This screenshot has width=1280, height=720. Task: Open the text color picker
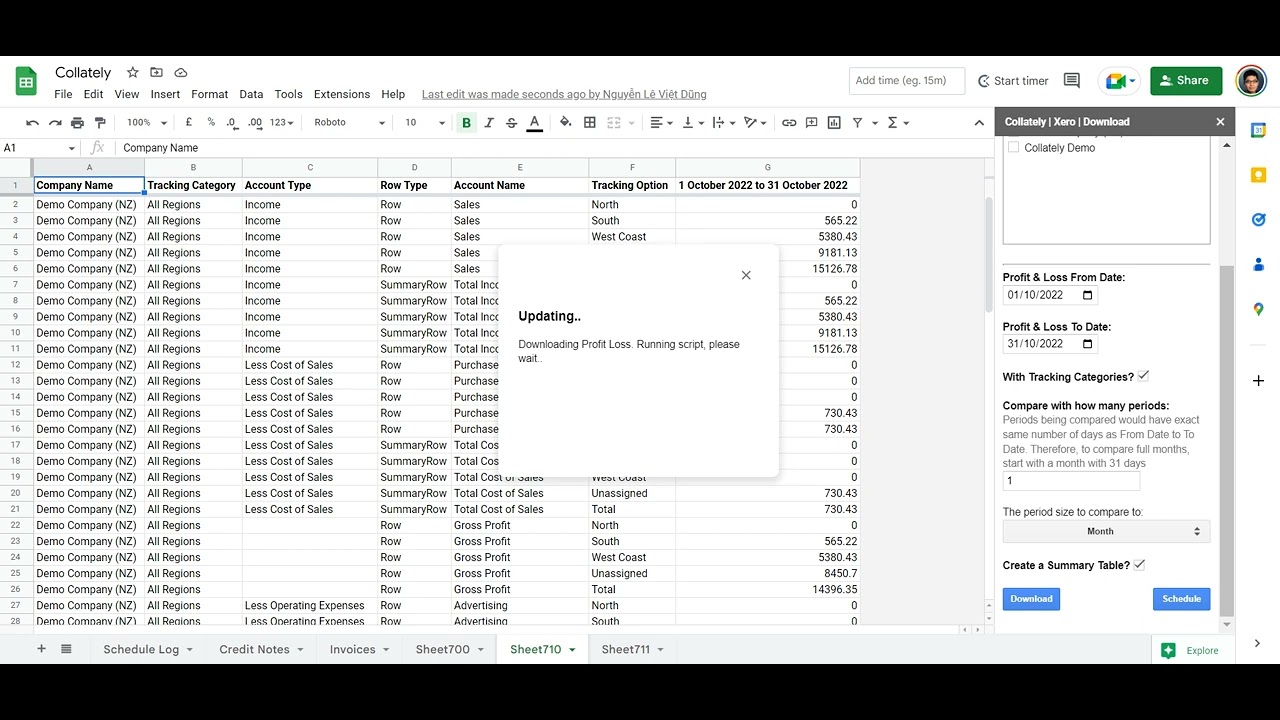(x=535, y=122)
